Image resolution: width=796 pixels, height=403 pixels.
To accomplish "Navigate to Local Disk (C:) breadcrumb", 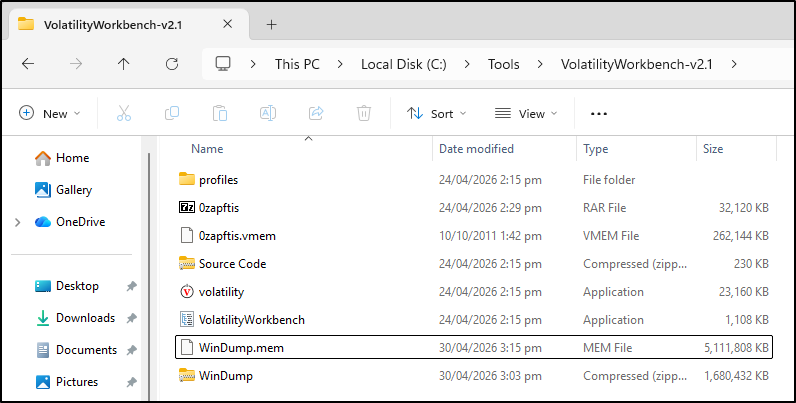I will click(404, 64).
